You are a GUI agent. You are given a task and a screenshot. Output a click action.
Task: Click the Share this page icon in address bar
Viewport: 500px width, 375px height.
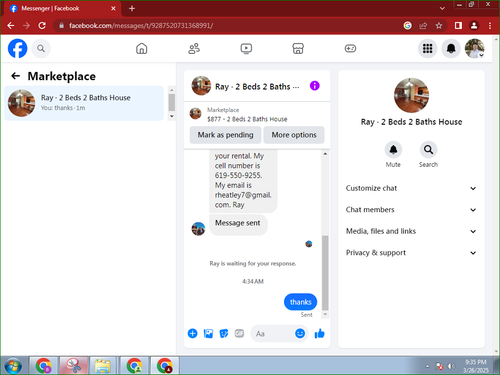point(423,26)
